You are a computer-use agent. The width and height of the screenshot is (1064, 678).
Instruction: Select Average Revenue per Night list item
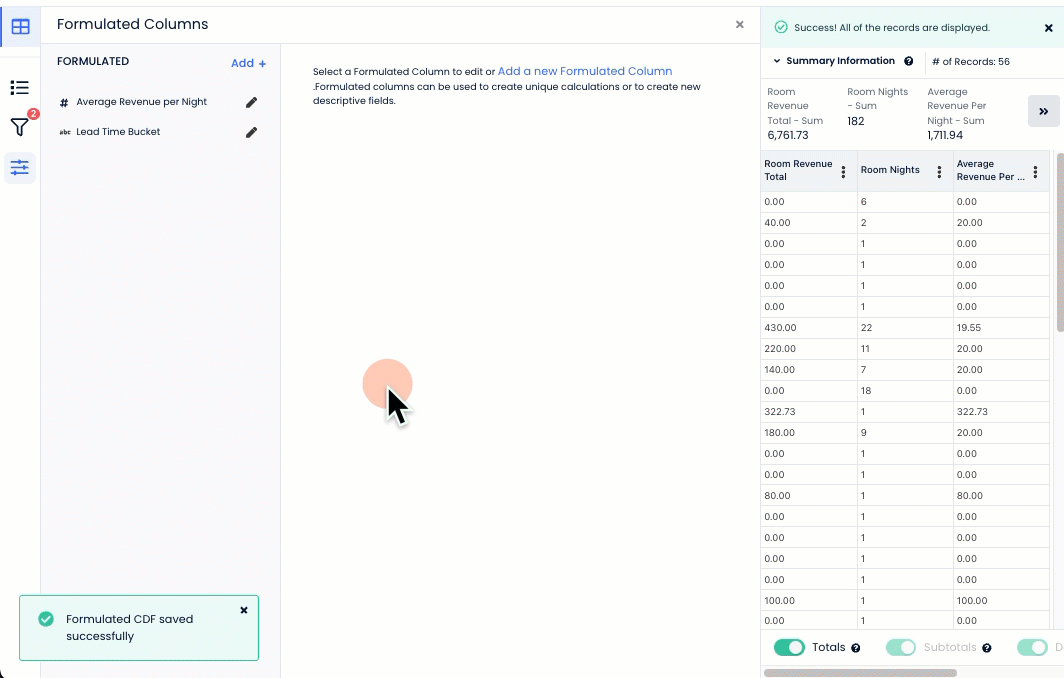pos(141,102)
